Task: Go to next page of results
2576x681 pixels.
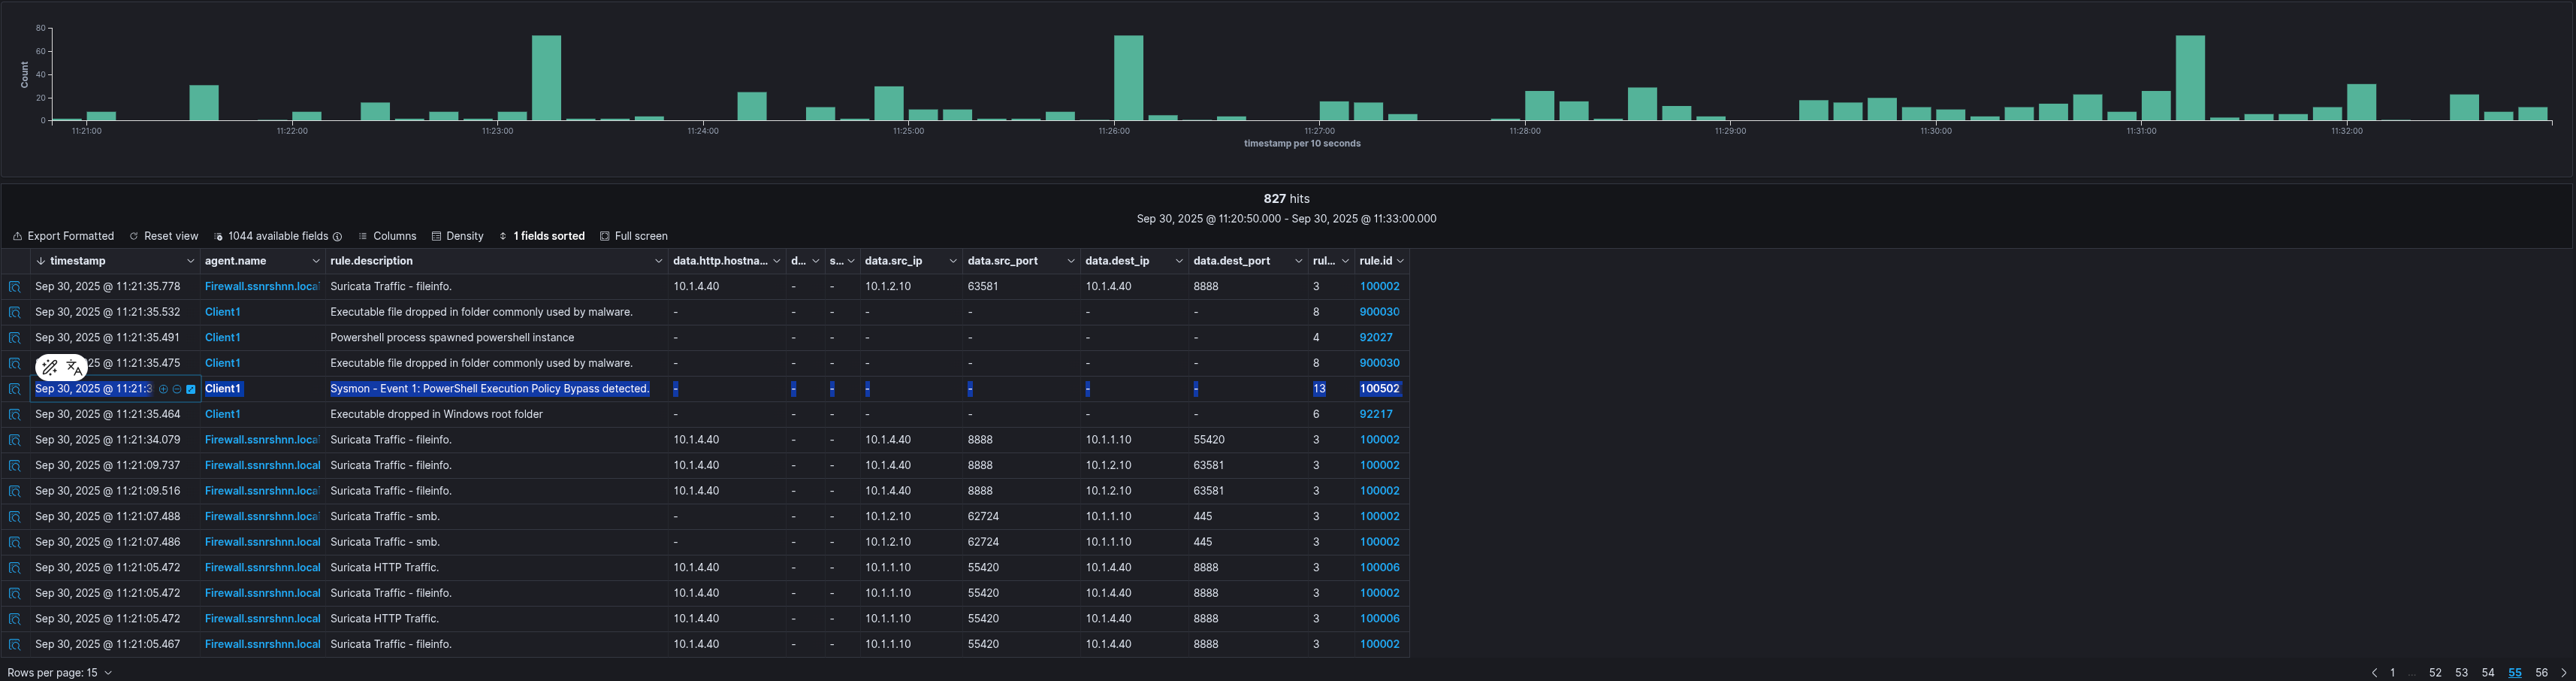Action: [2563, 673]
